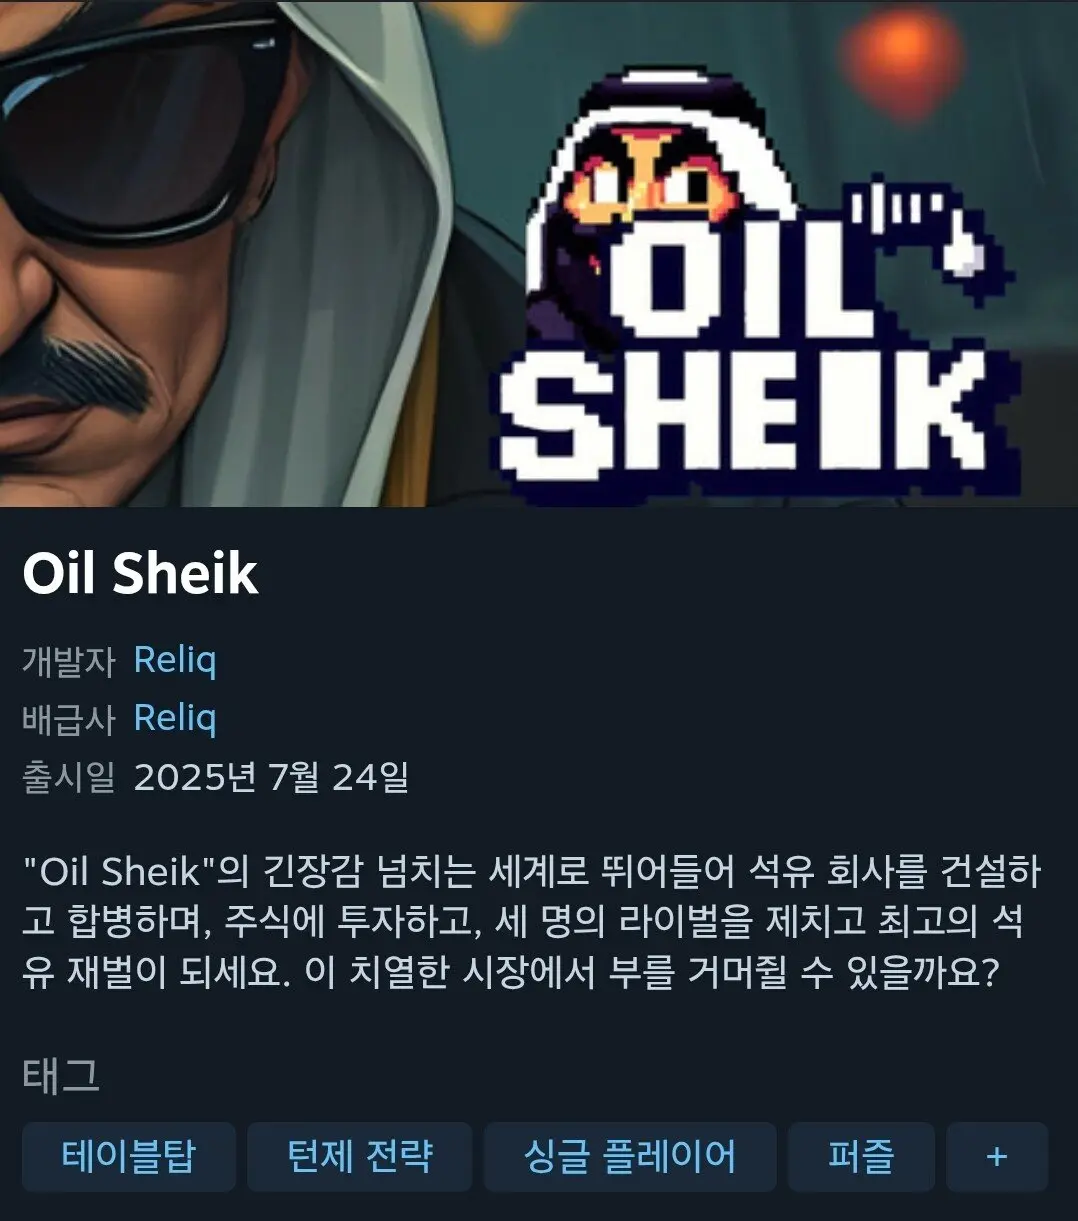The width and height of the screenshot is (1078, 1221).
Task: Click the fuel nozzle pixel icon
Action: point(918,227)
